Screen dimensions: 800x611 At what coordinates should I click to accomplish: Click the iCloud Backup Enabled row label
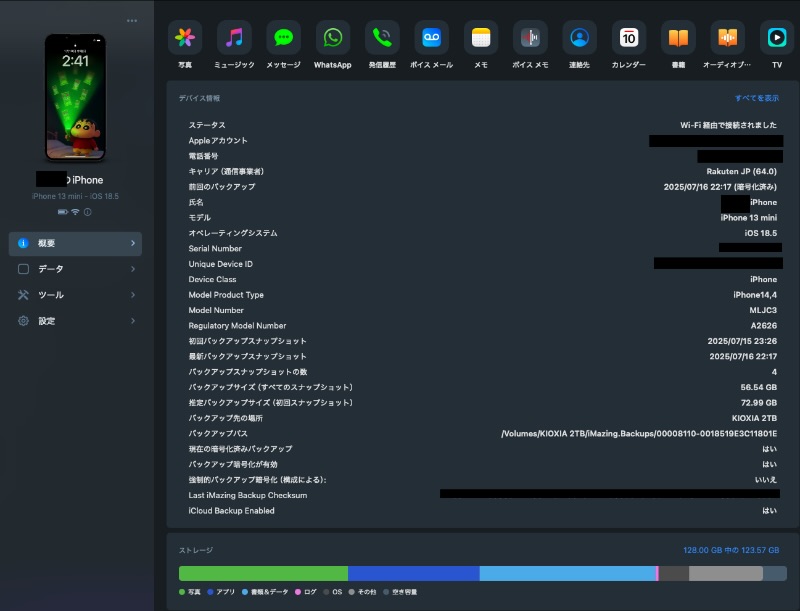click(x=231, y=511)
